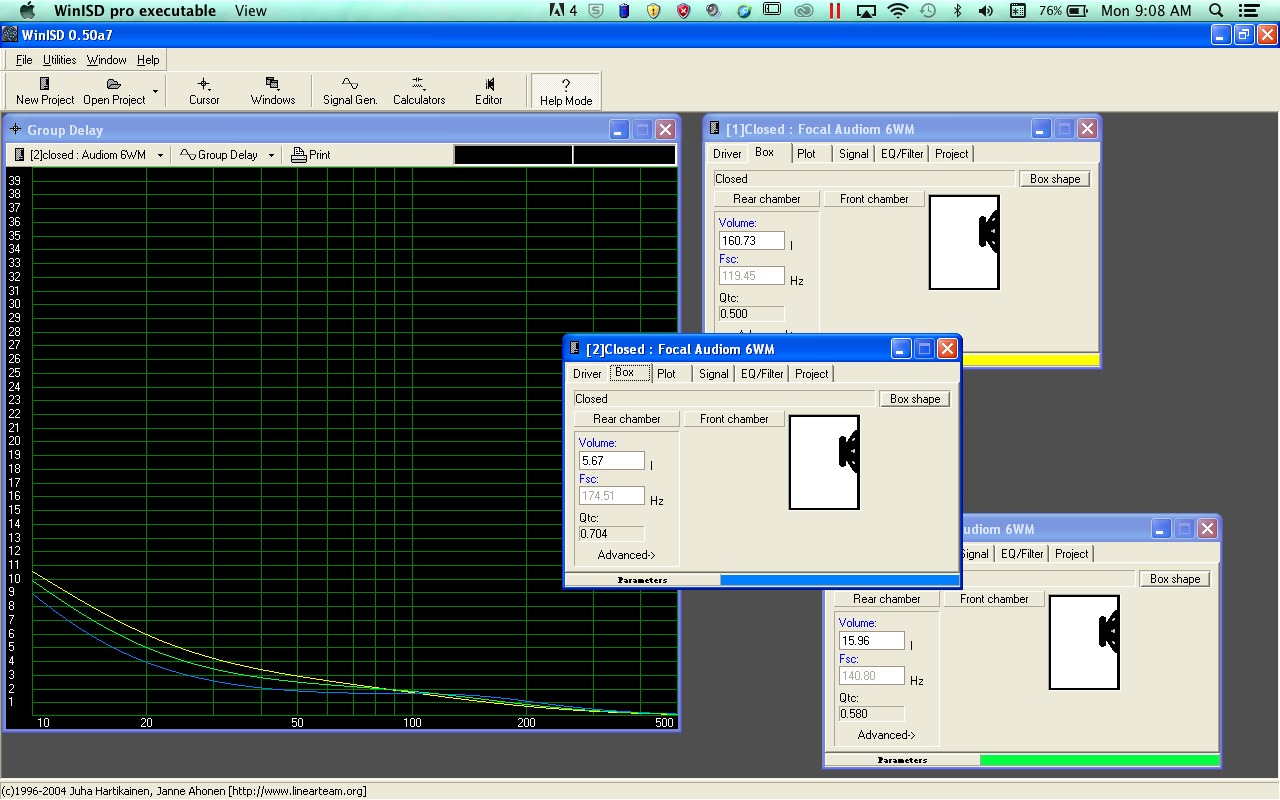The image size is (1280, 800).
Task: Click Rear chamber in window with volume 15.96
Action: pyautogui.click(x=887, y=599)
